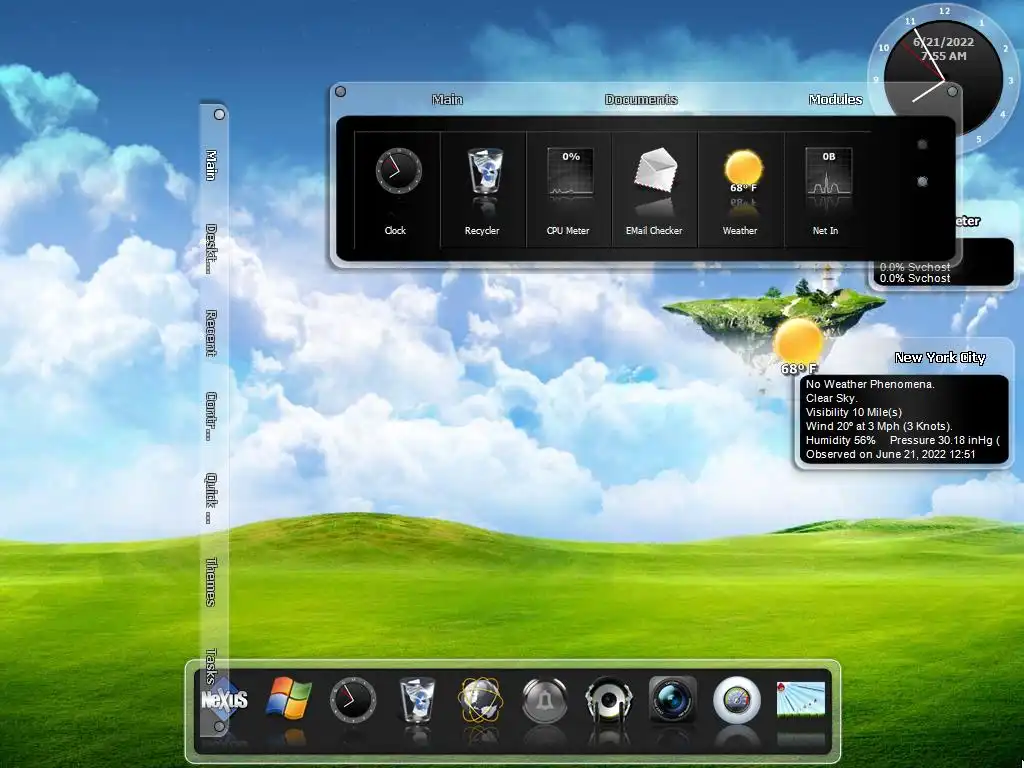Image resolution: width=1024 pixels, height=768 pixels.
Task: Click the 7:55 AM time on the clock widget
Action: click(x=944, y=56)
